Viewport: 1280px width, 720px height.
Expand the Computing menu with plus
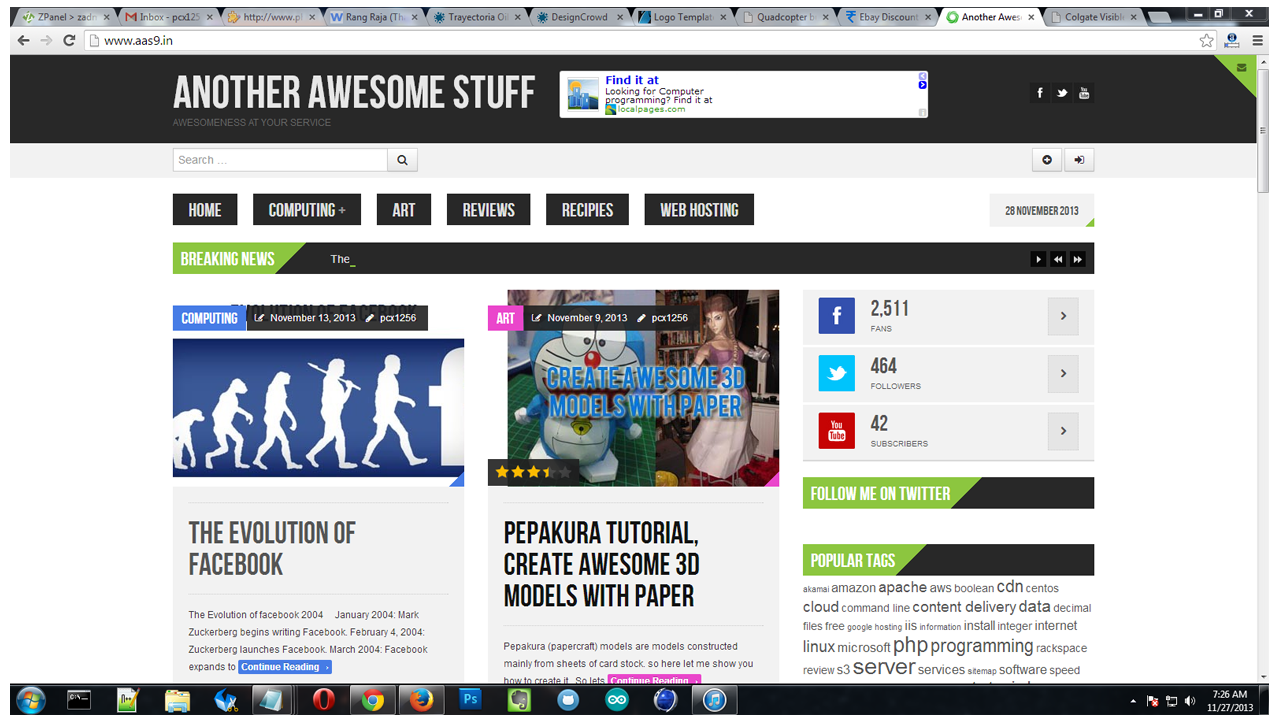click(x=342, y=210)
